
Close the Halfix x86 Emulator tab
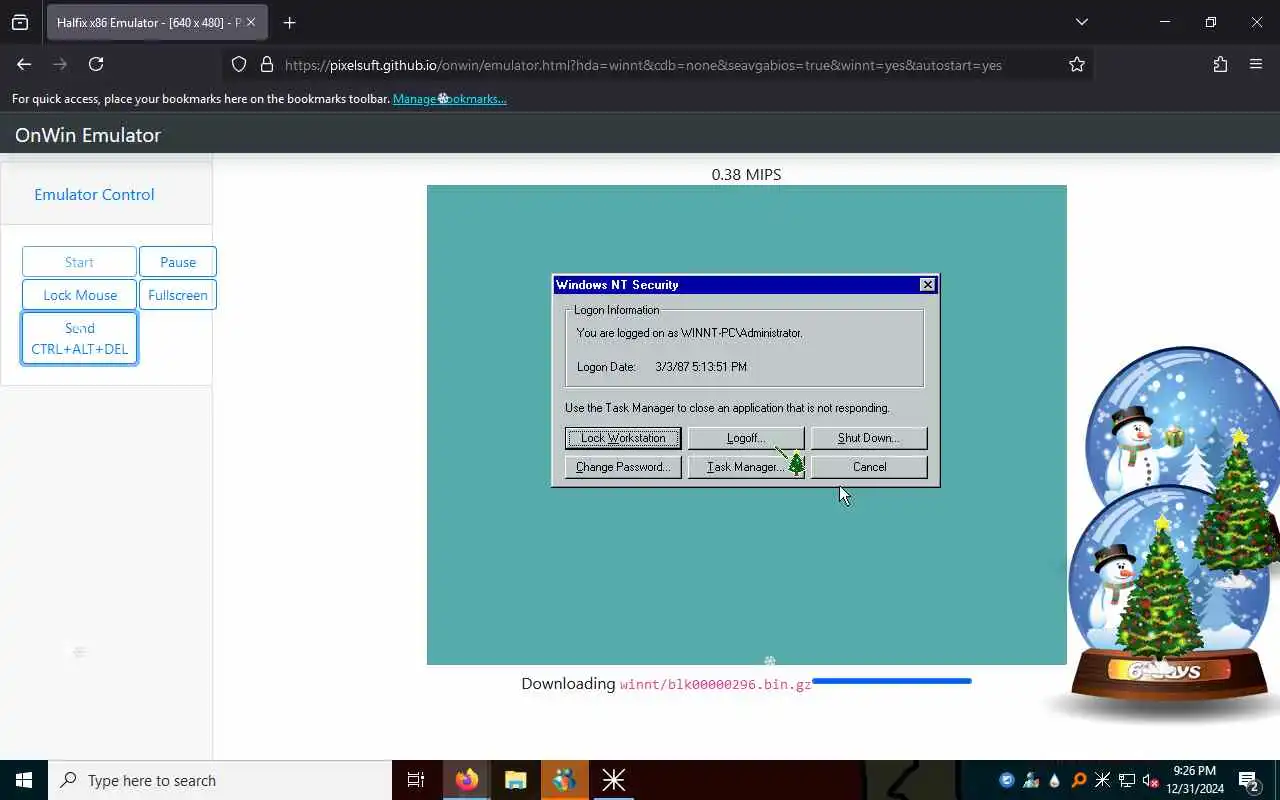pyautogui.click(x=251, y=22)
